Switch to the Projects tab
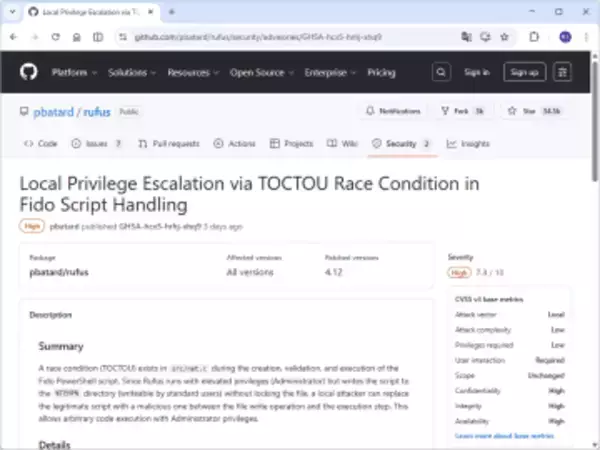The width and height of the screenshot is (600, 450). point(291,143)
